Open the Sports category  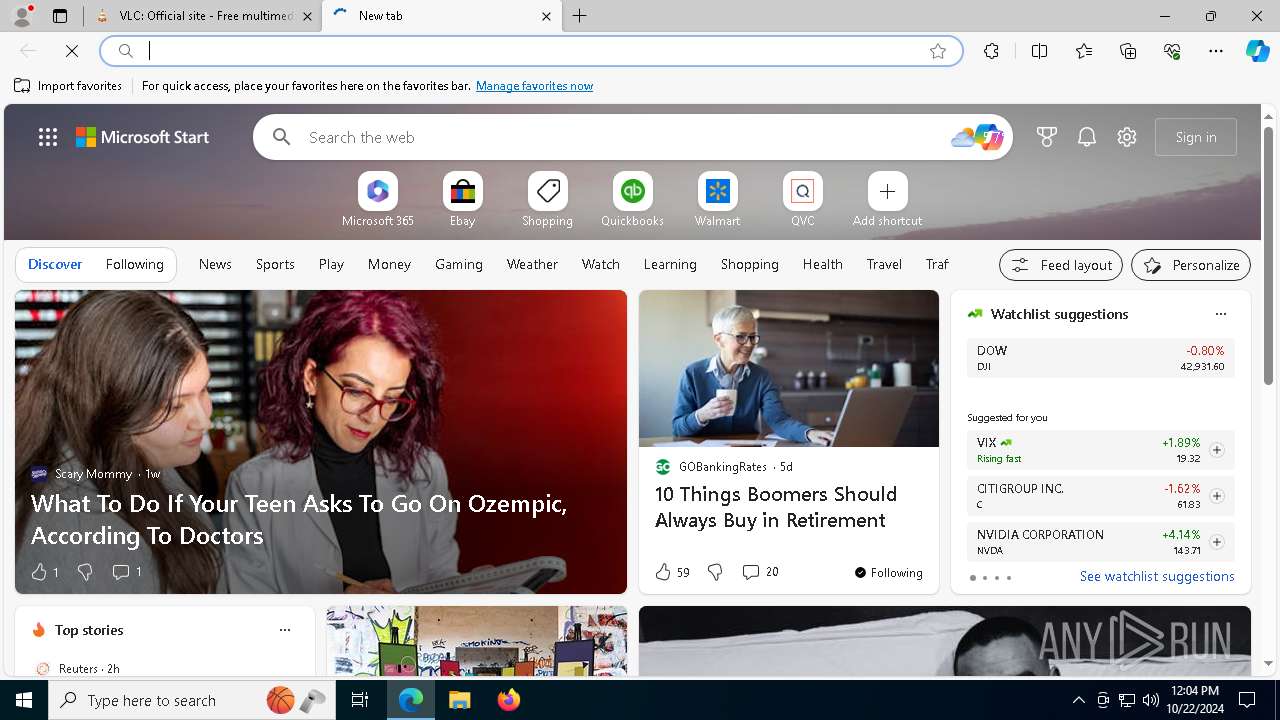click(x=275, y=264)
